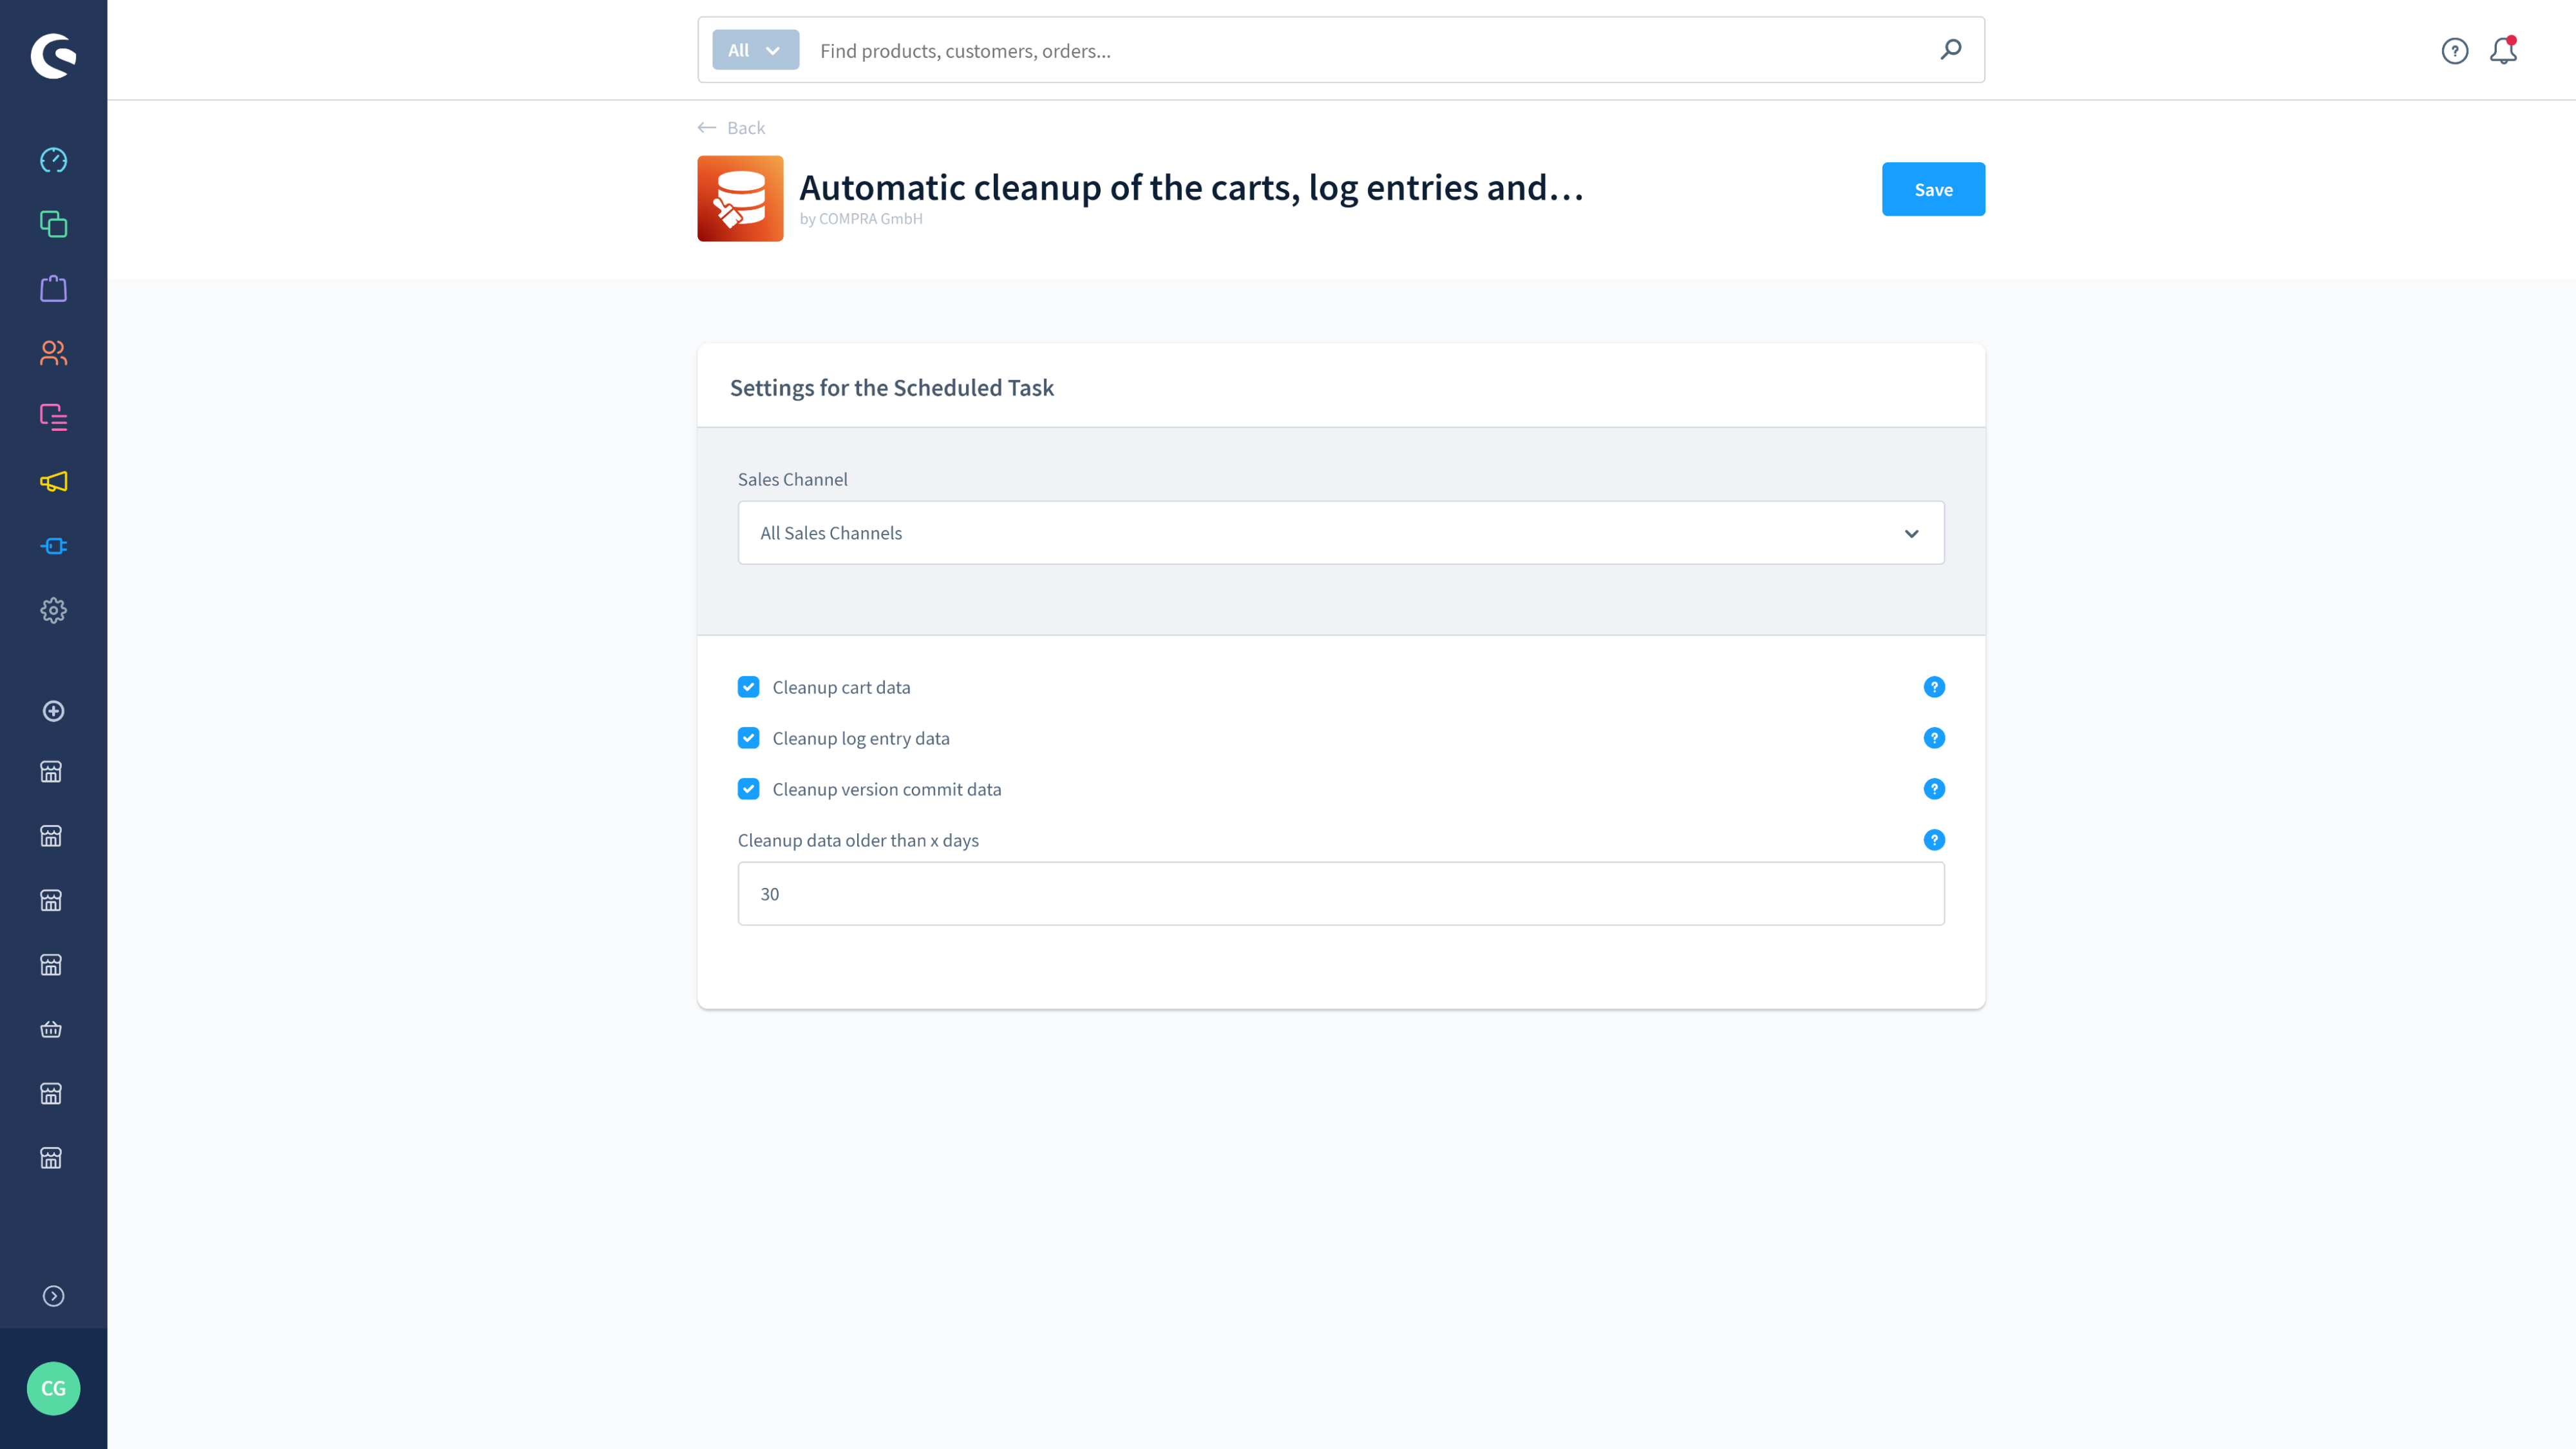Image resolution: width=2576 pixels, height=1449 pixels.
Task: Click the 'Sales Channel' field label
Action: coord(792,479)
